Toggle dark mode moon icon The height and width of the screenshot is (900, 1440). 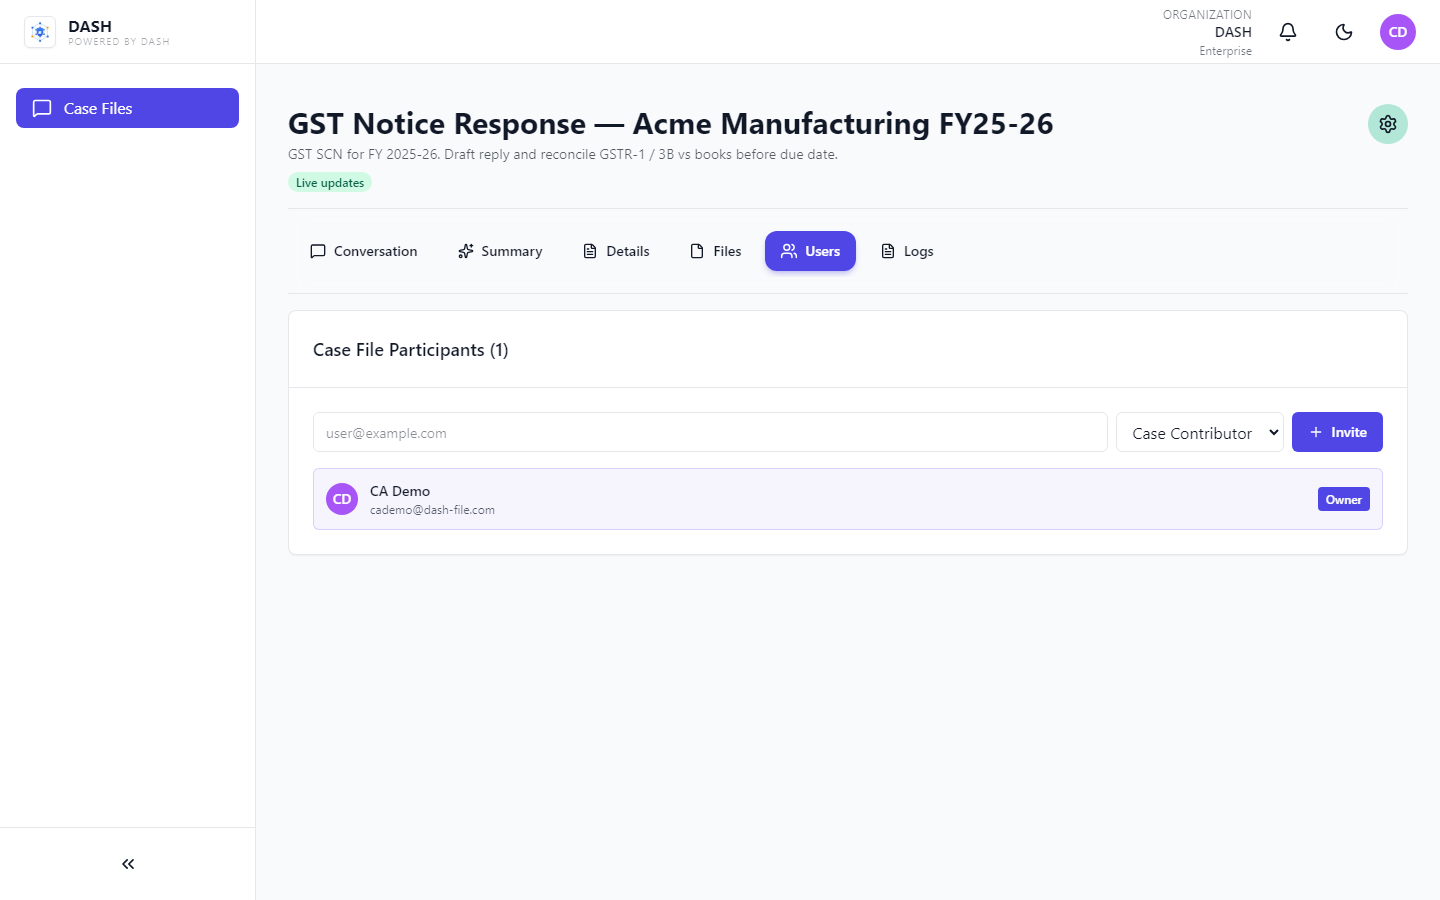(1344, 32)
